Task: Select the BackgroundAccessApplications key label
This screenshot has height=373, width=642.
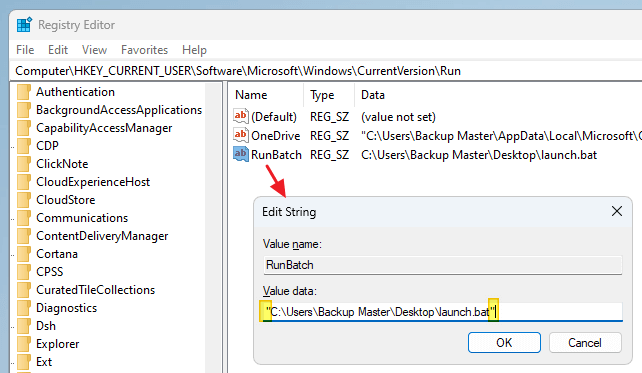Action: 119,110
